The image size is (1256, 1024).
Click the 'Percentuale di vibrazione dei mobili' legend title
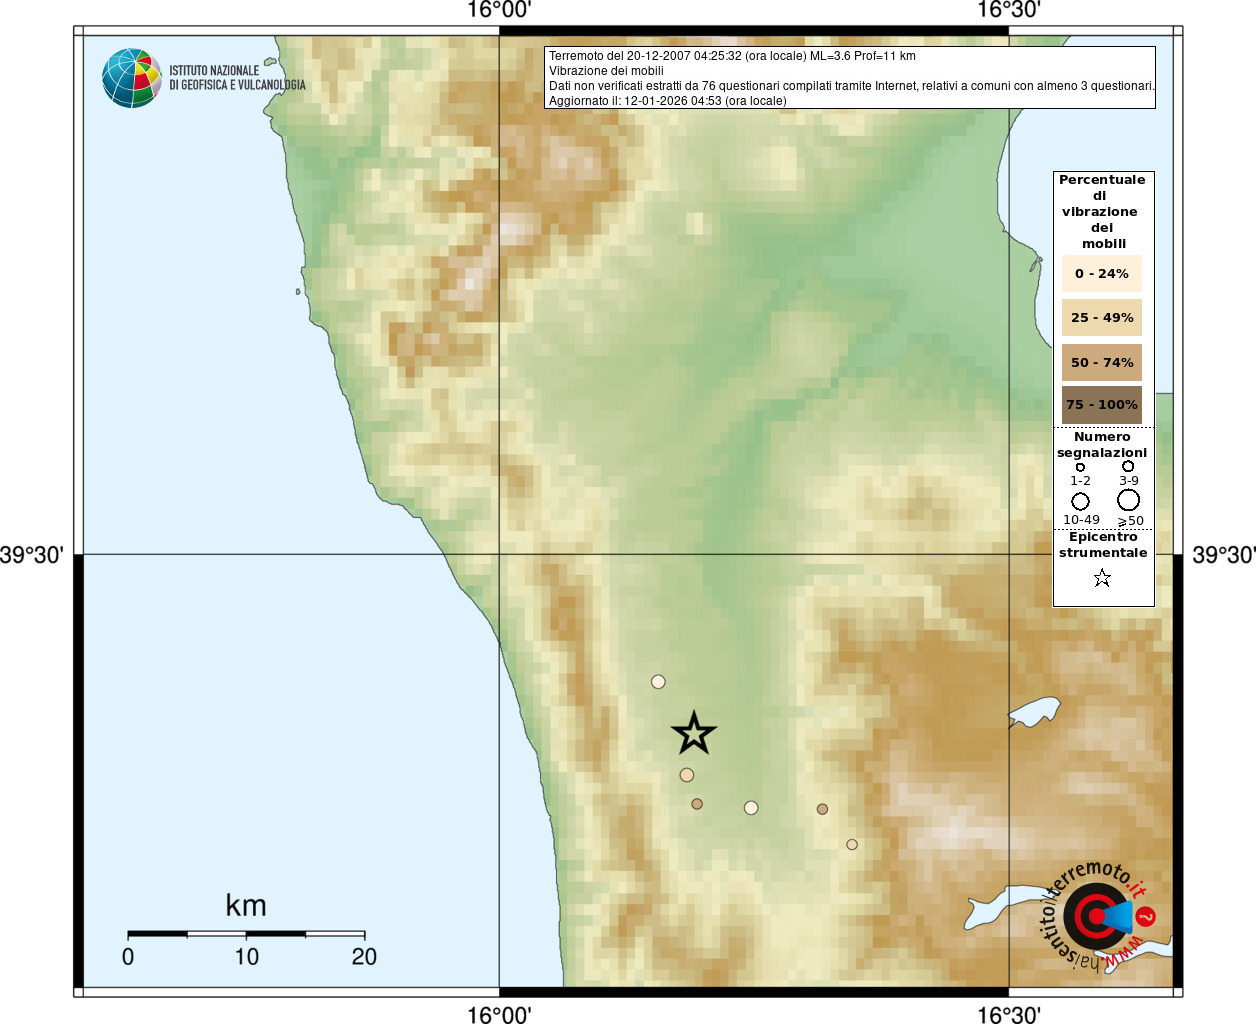click(1102, 212)
